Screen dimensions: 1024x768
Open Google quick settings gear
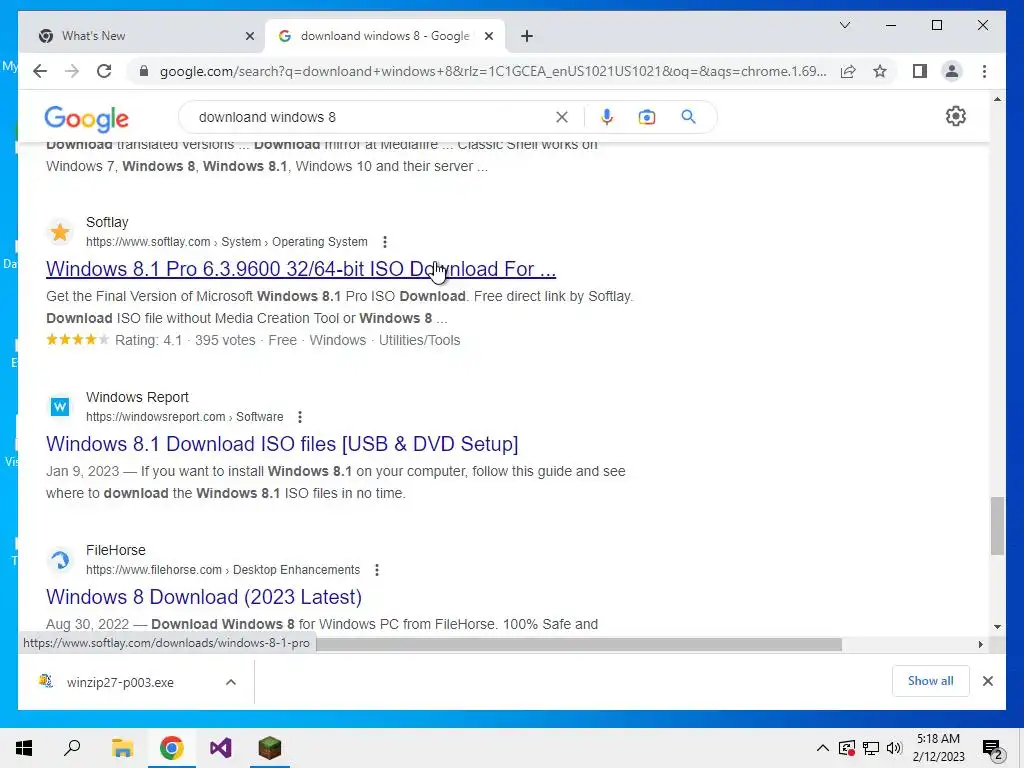click(x=955, y=116)
